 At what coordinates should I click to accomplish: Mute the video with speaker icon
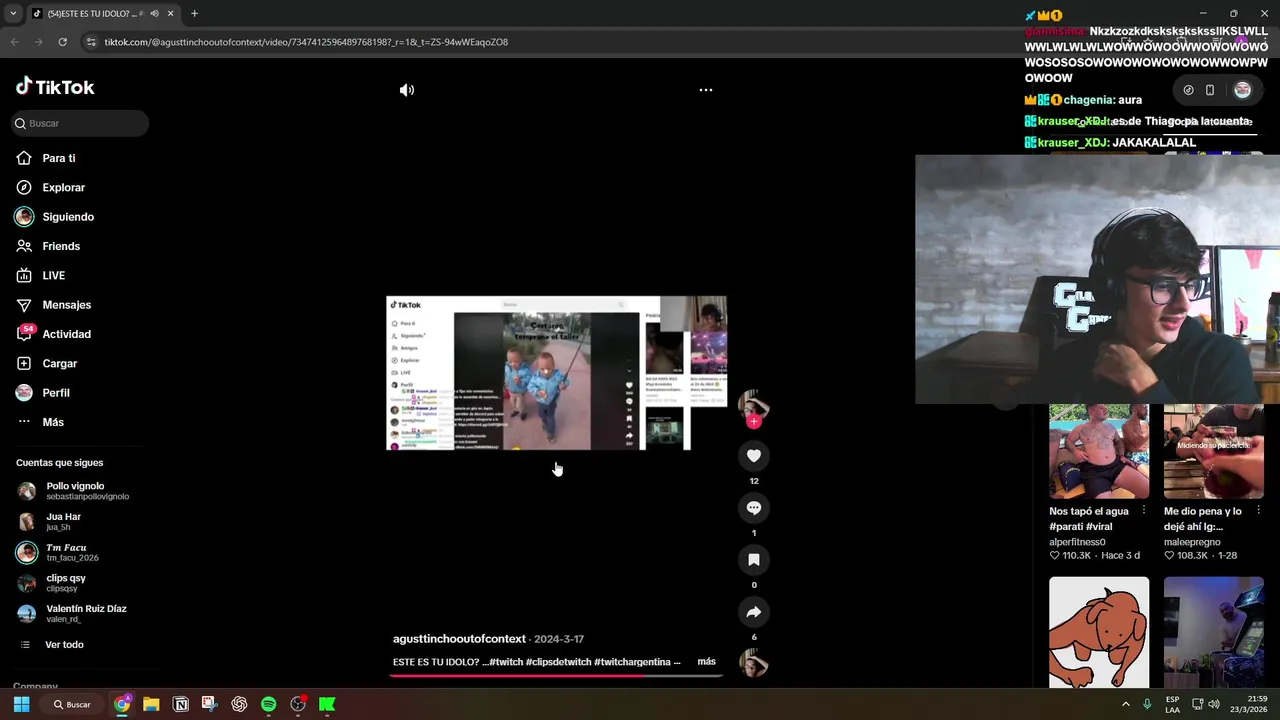pos(407,90)
